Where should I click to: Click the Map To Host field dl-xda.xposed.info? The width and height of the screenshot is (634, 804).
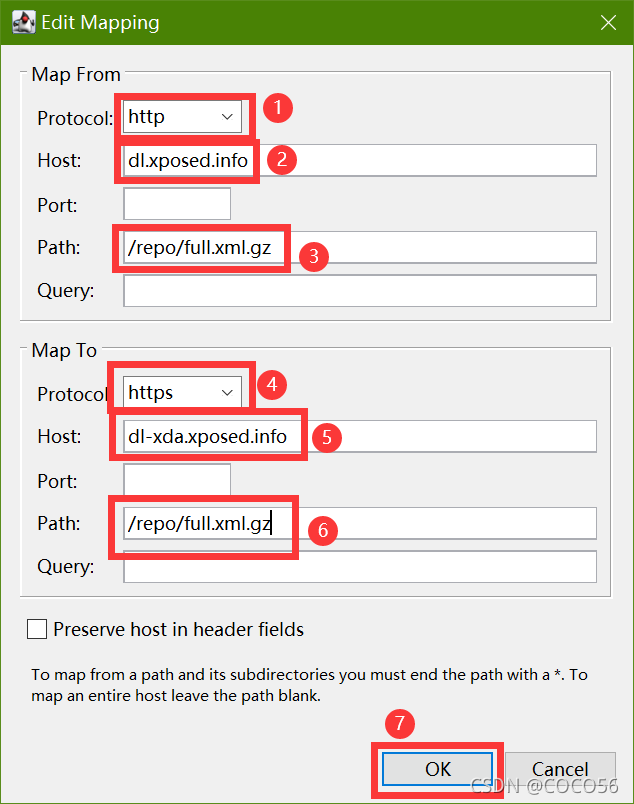coord(360,436)
